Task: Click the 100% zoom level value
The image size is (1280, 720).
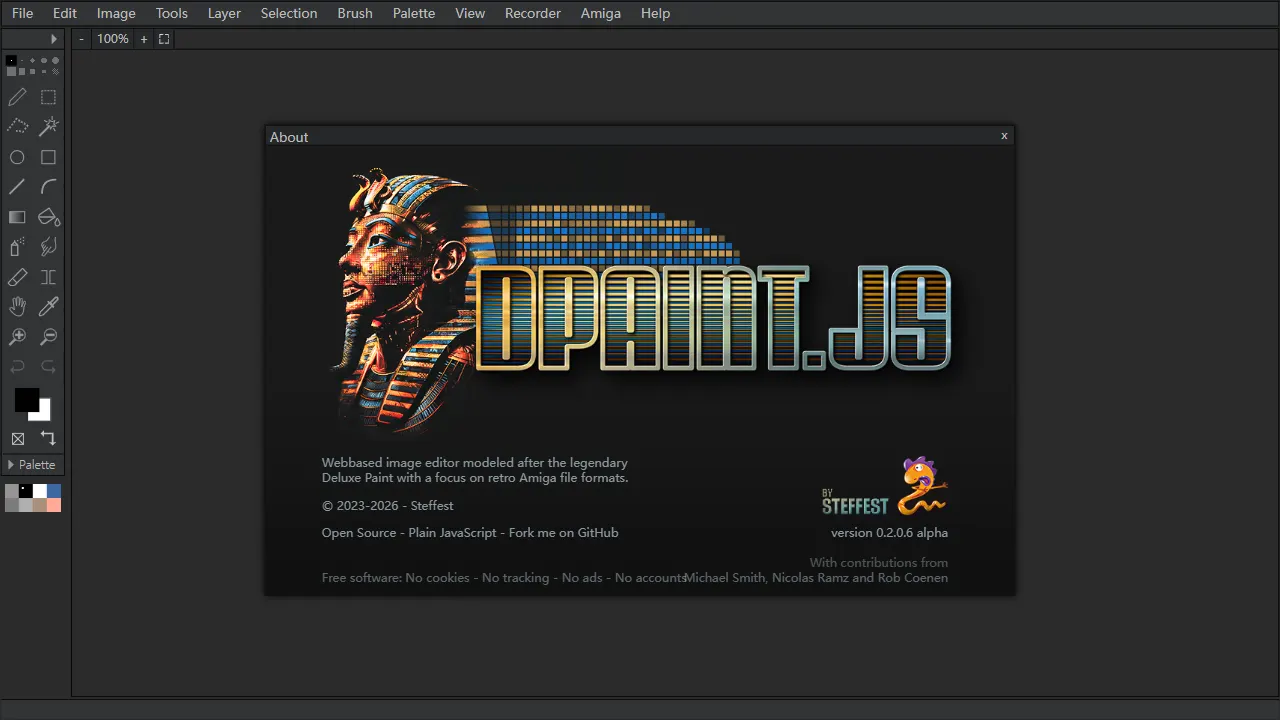Action: click(x=113, y=39)
